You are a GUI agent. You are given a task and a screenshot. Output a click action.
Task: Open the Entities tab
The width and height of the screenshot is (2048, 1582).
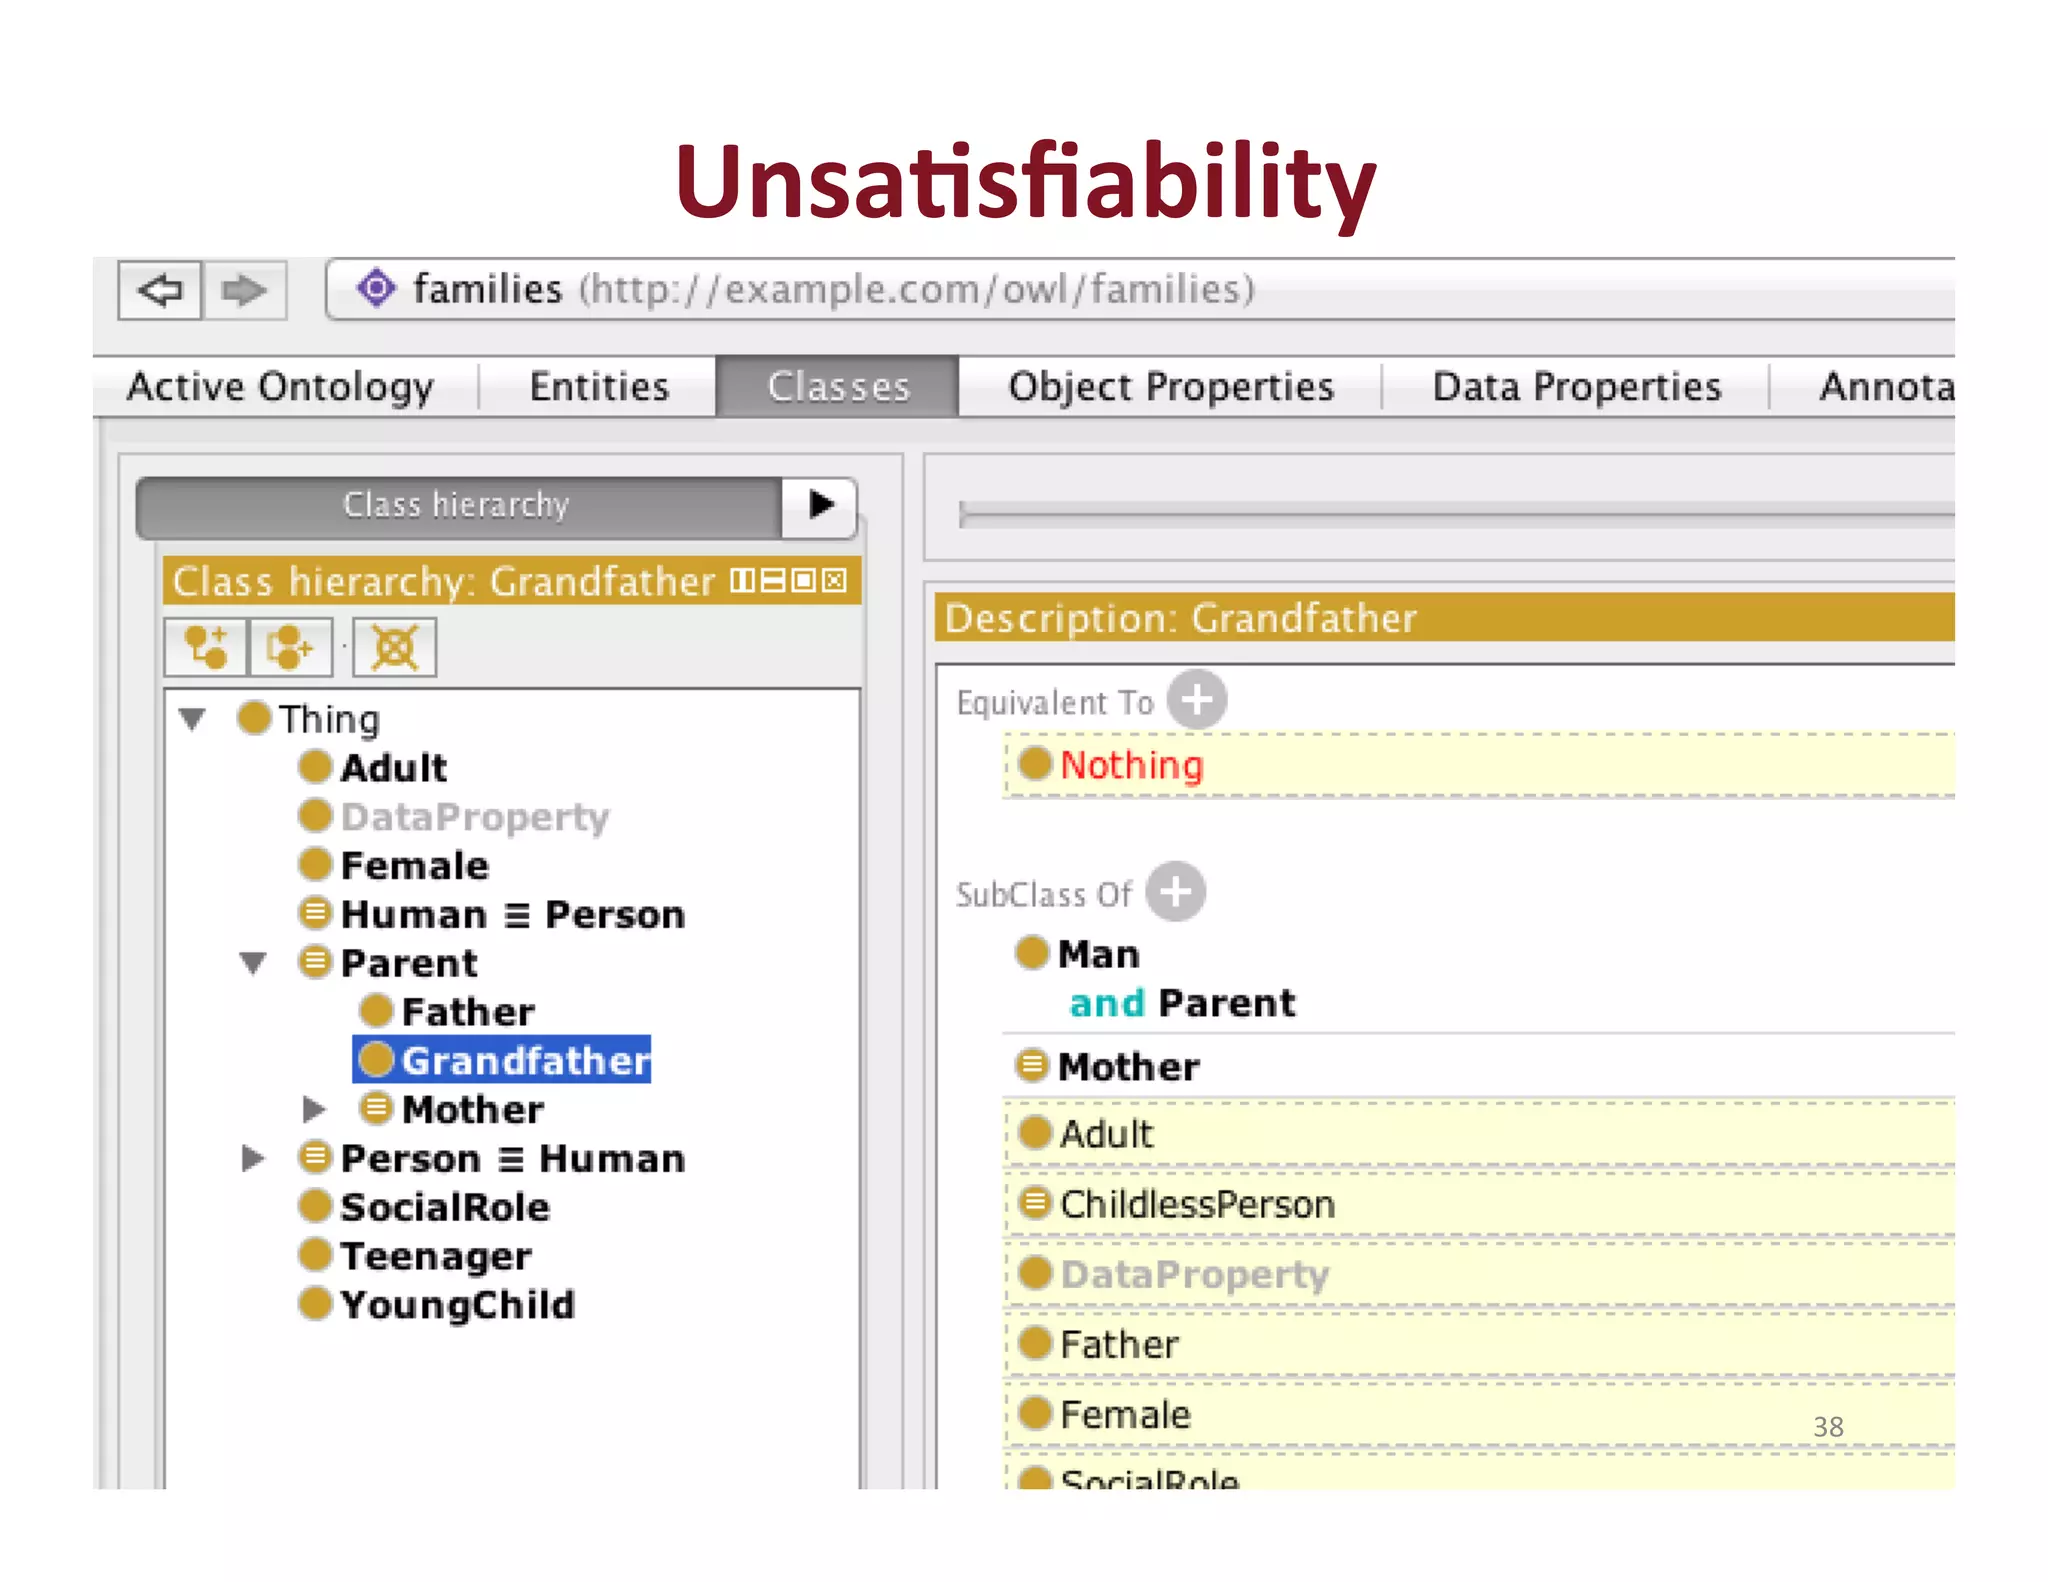point(599,387)
